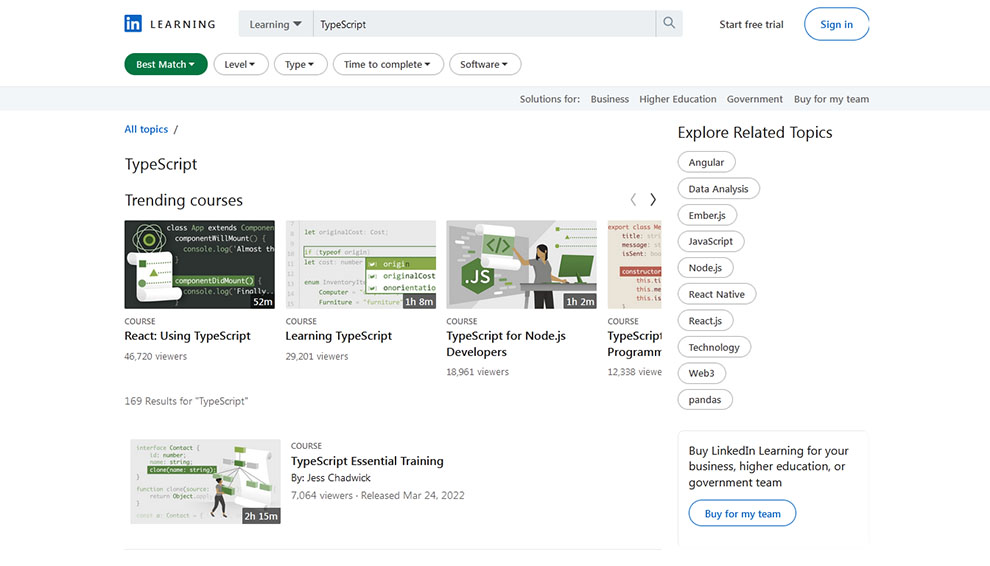This screenshot has width=990, height=566.
Task: Open the Time to complete filter
Action: click(388, 64)
